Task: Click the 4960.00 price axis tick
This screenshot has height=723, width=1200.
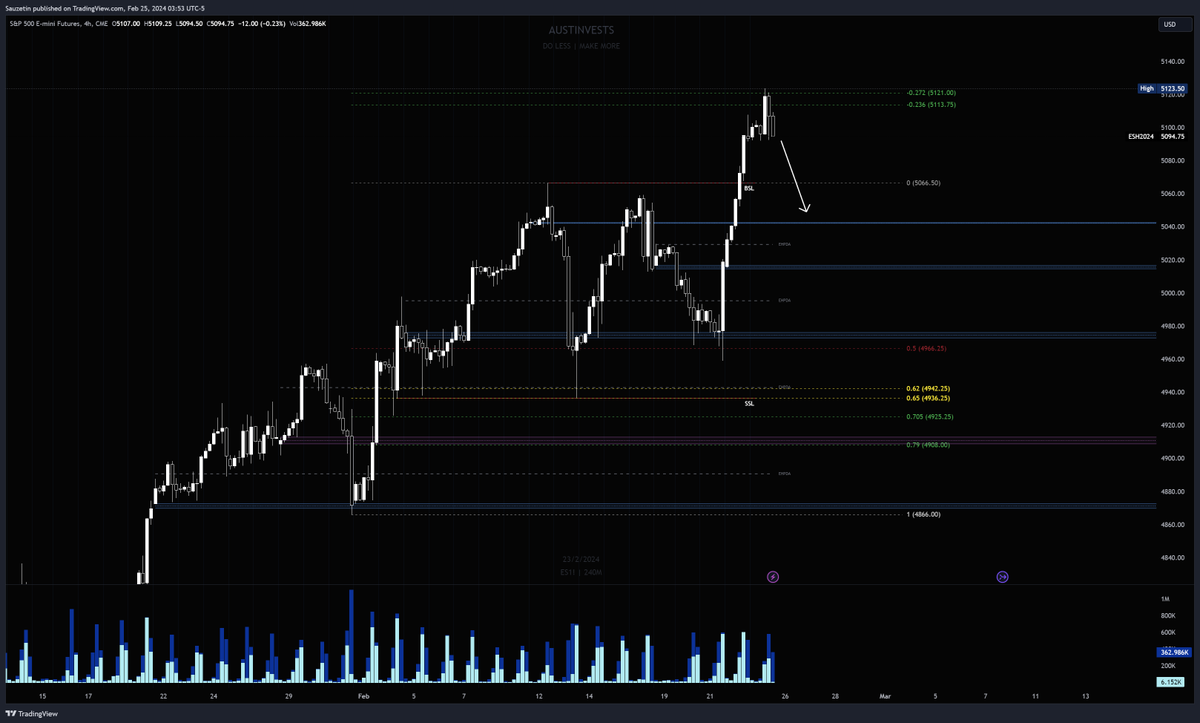Action: pyautogui.click(x=1172, y=360)
